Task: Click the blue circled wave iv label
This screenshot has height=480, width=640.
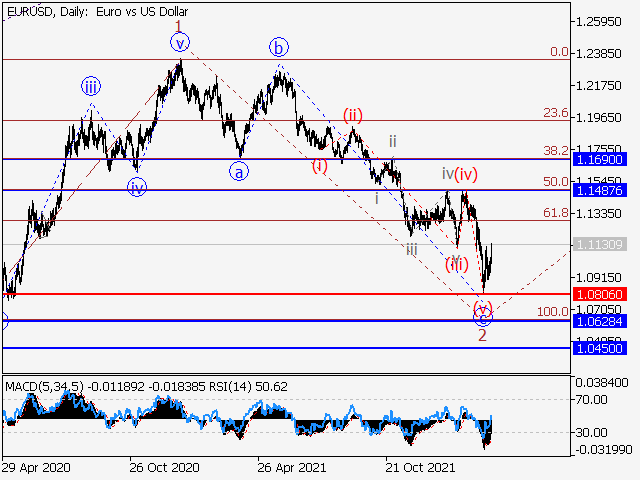Action: (x=137, y=188)
